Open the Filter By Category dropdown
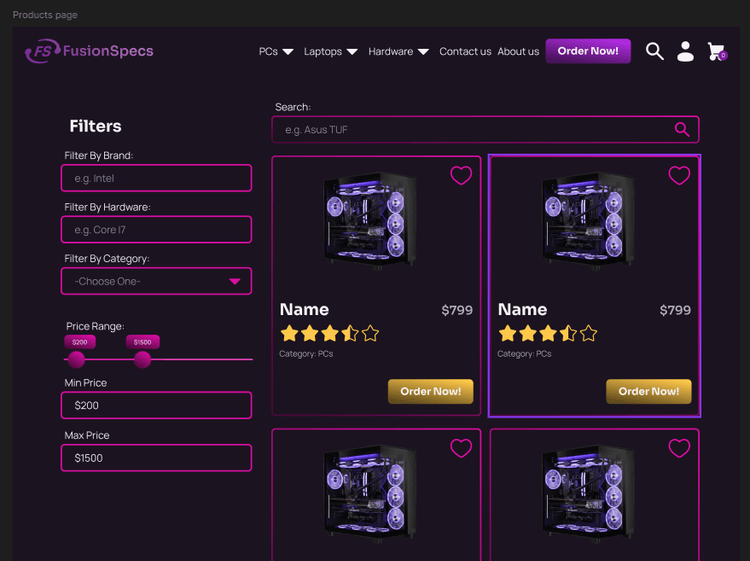Screen dimensions: 750x561 click(x=156, y=281)
